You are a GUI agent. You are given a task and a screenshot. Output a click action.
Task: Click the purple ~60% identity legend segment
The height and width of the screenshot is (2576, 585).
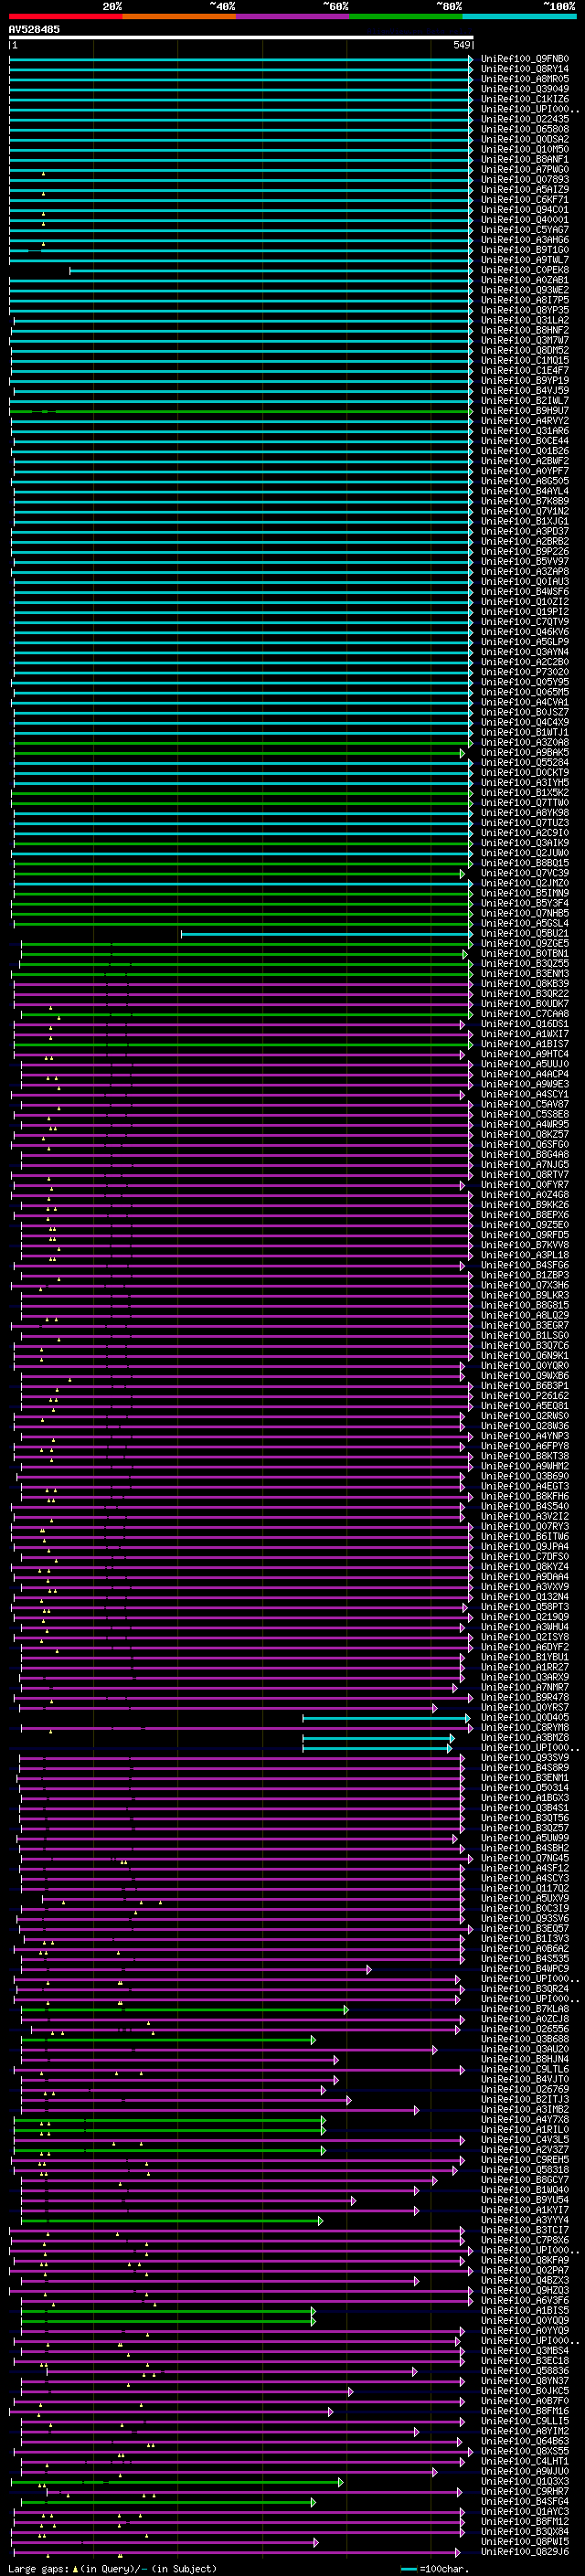[293, 16]
